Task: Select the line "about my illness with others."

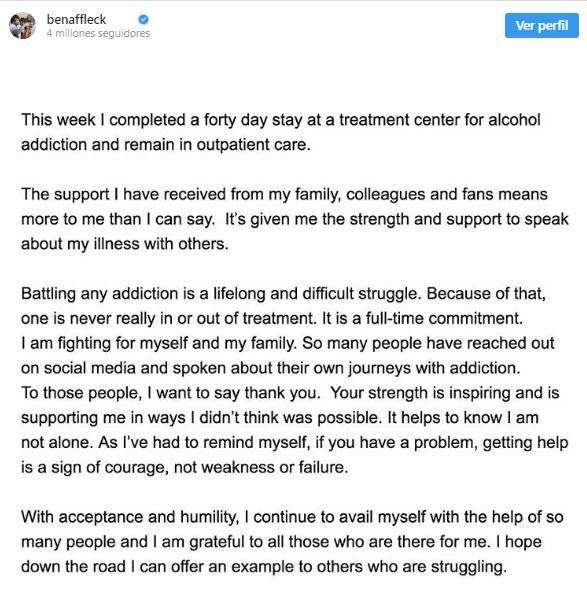Action: tap(125, 244)
